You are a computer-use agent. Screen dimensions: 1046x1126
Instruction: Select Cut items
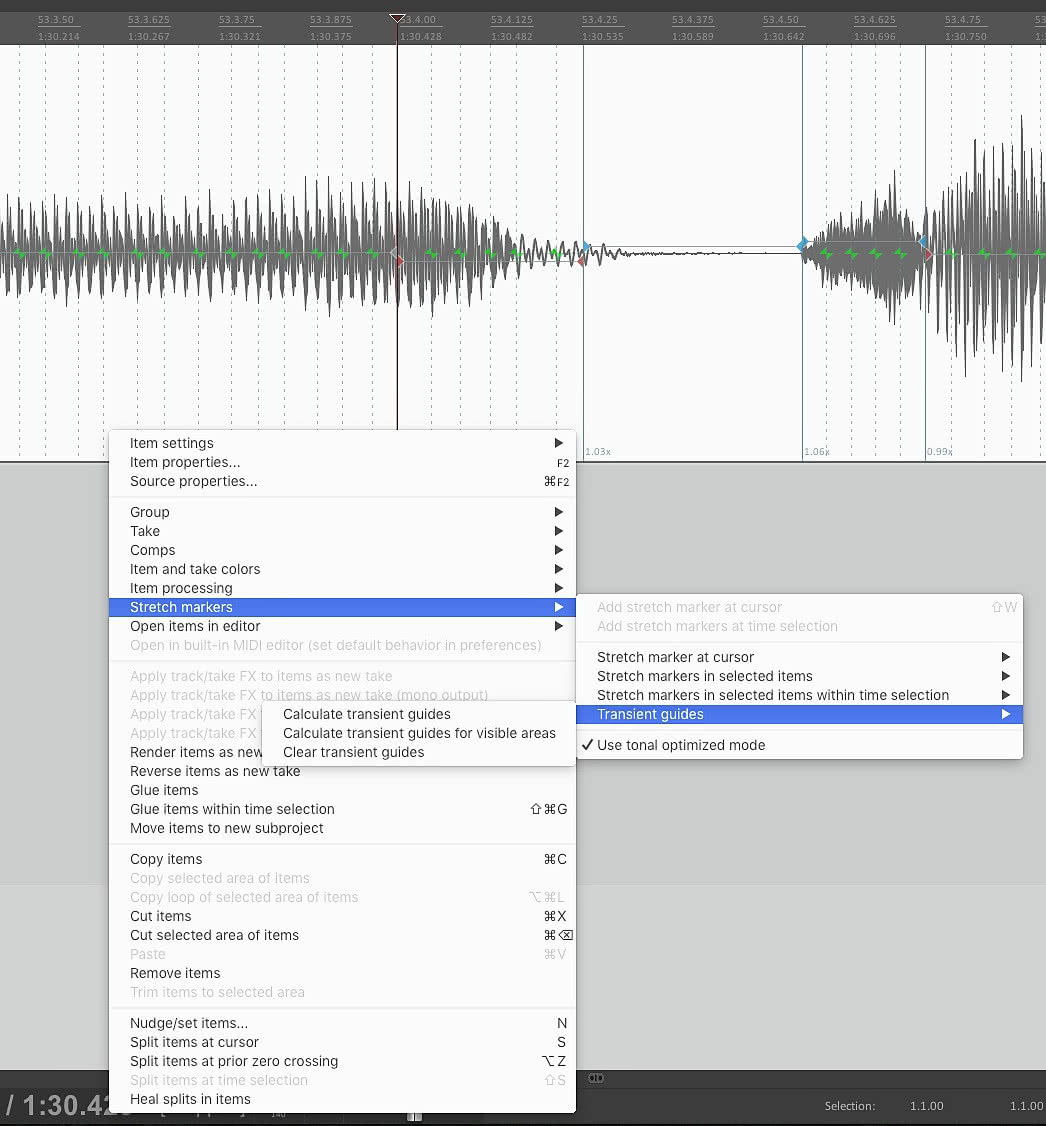(342, 916)
